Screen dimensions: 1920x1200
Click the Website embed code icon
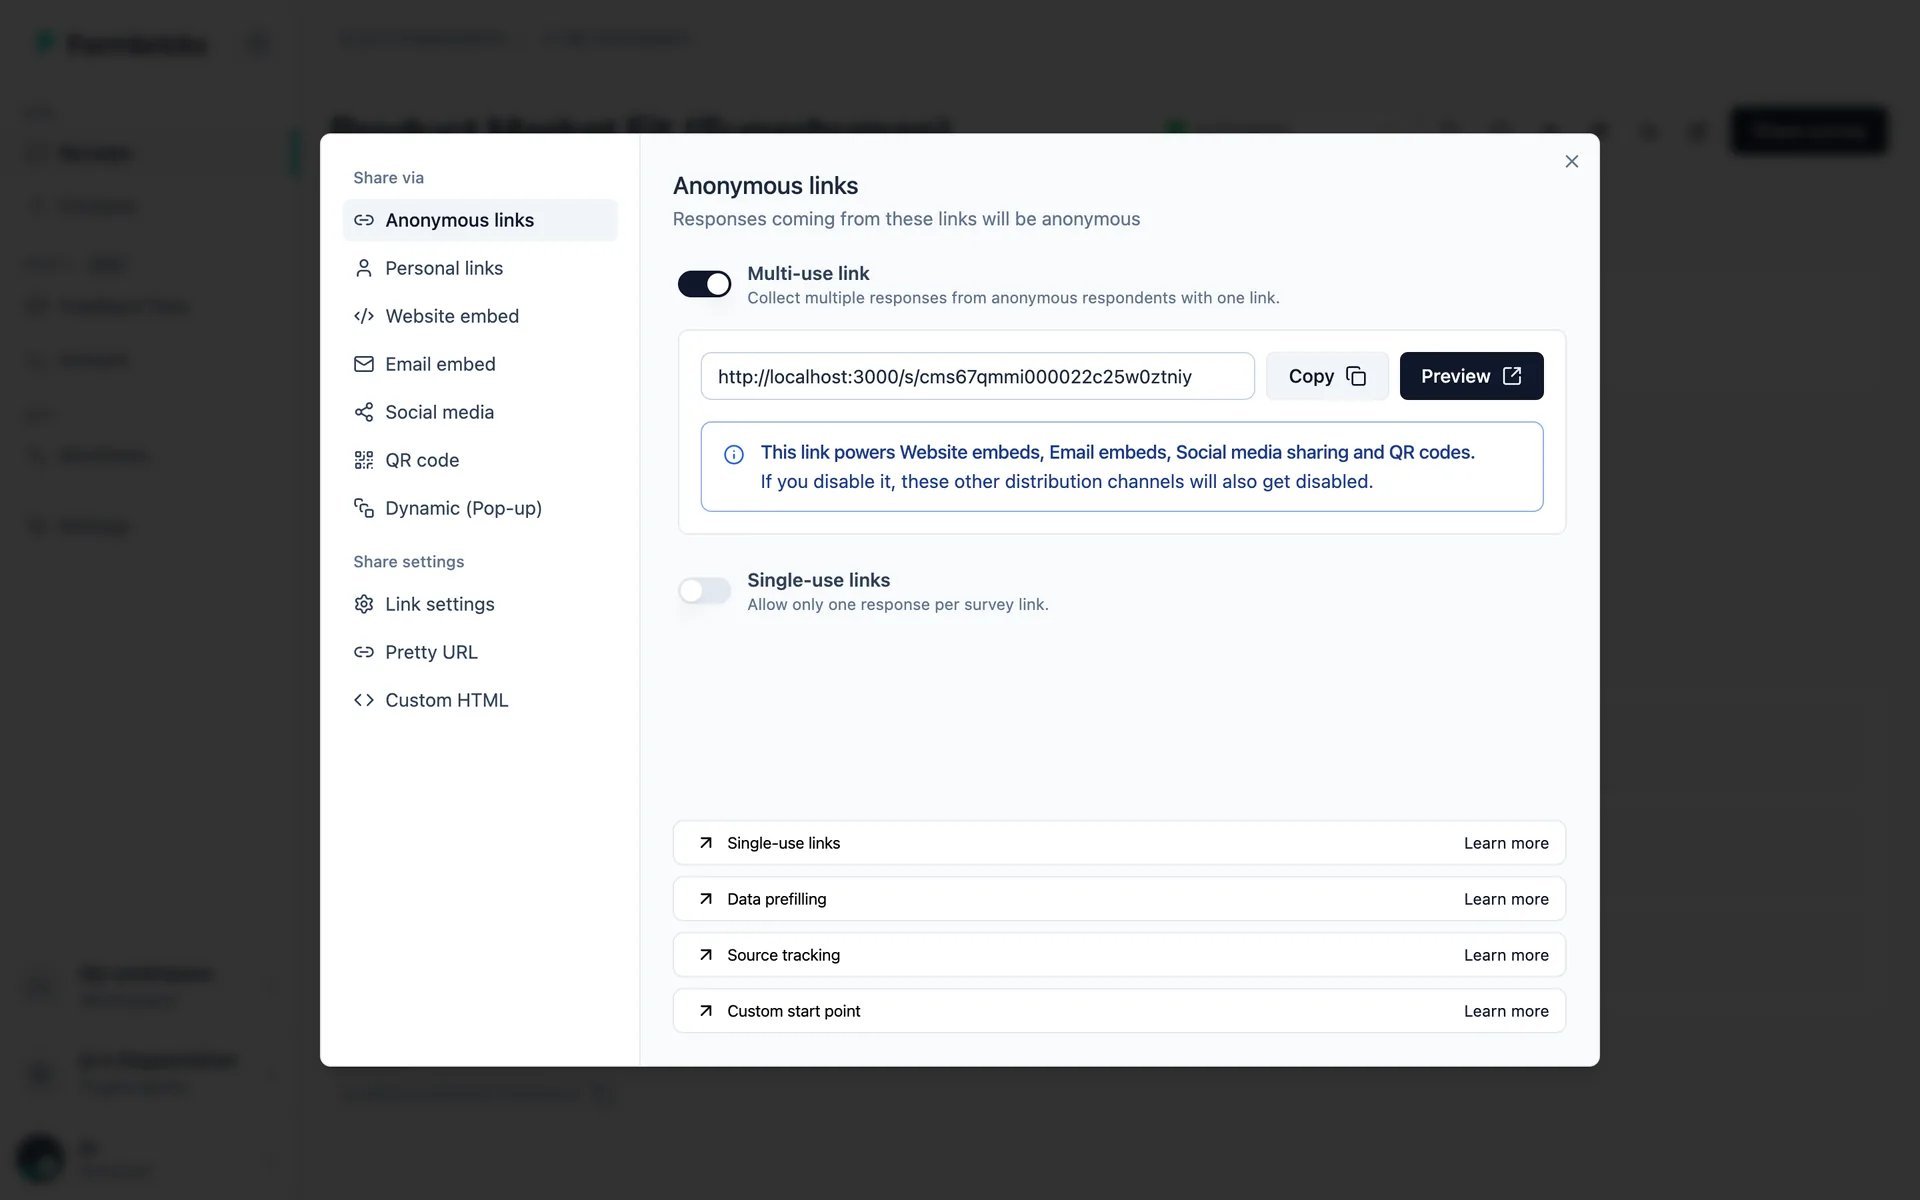[x=364, y=316]
